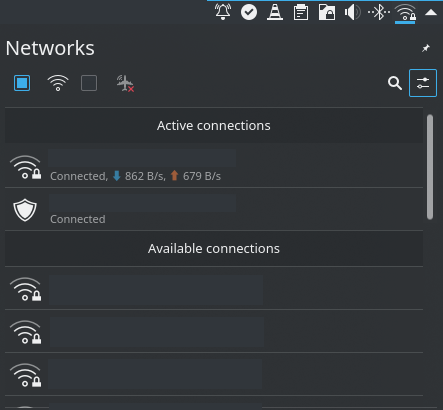Pin the Networks popup open
This screenshot has height=410, width=443.
(426, 48)
